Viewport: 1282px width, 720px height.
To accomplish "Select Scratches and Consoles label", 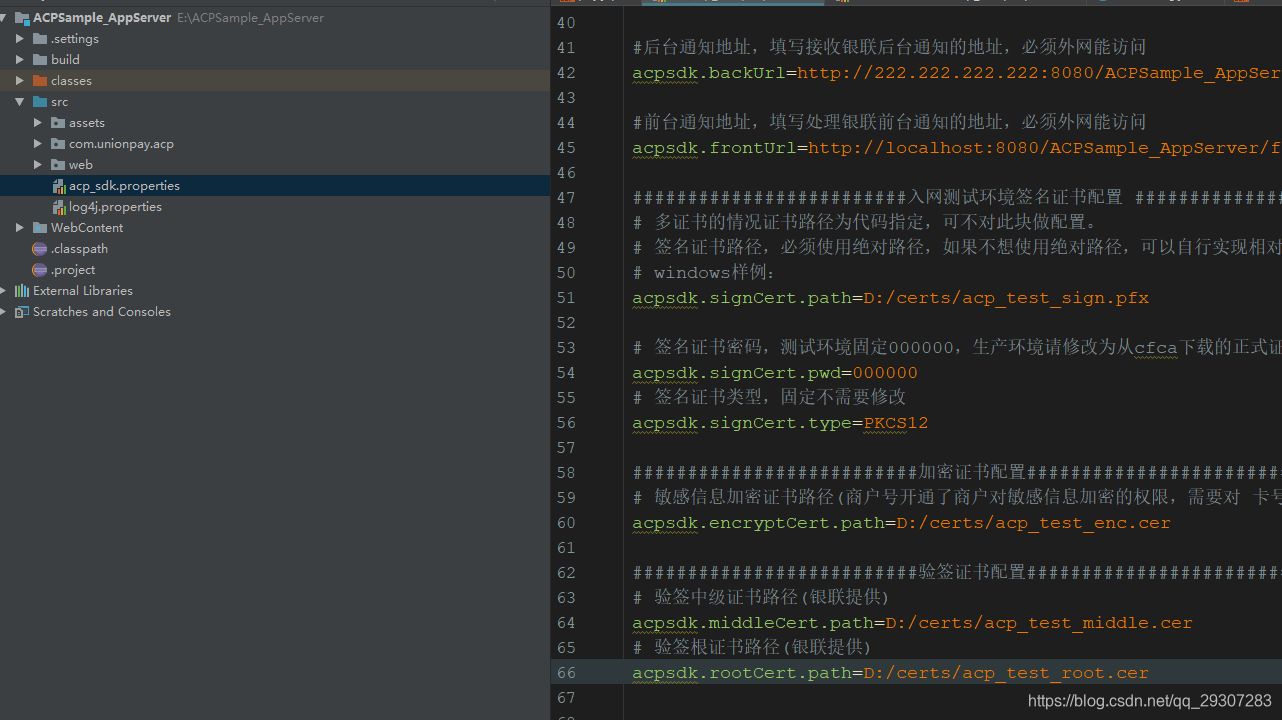I will pos(102,312).
